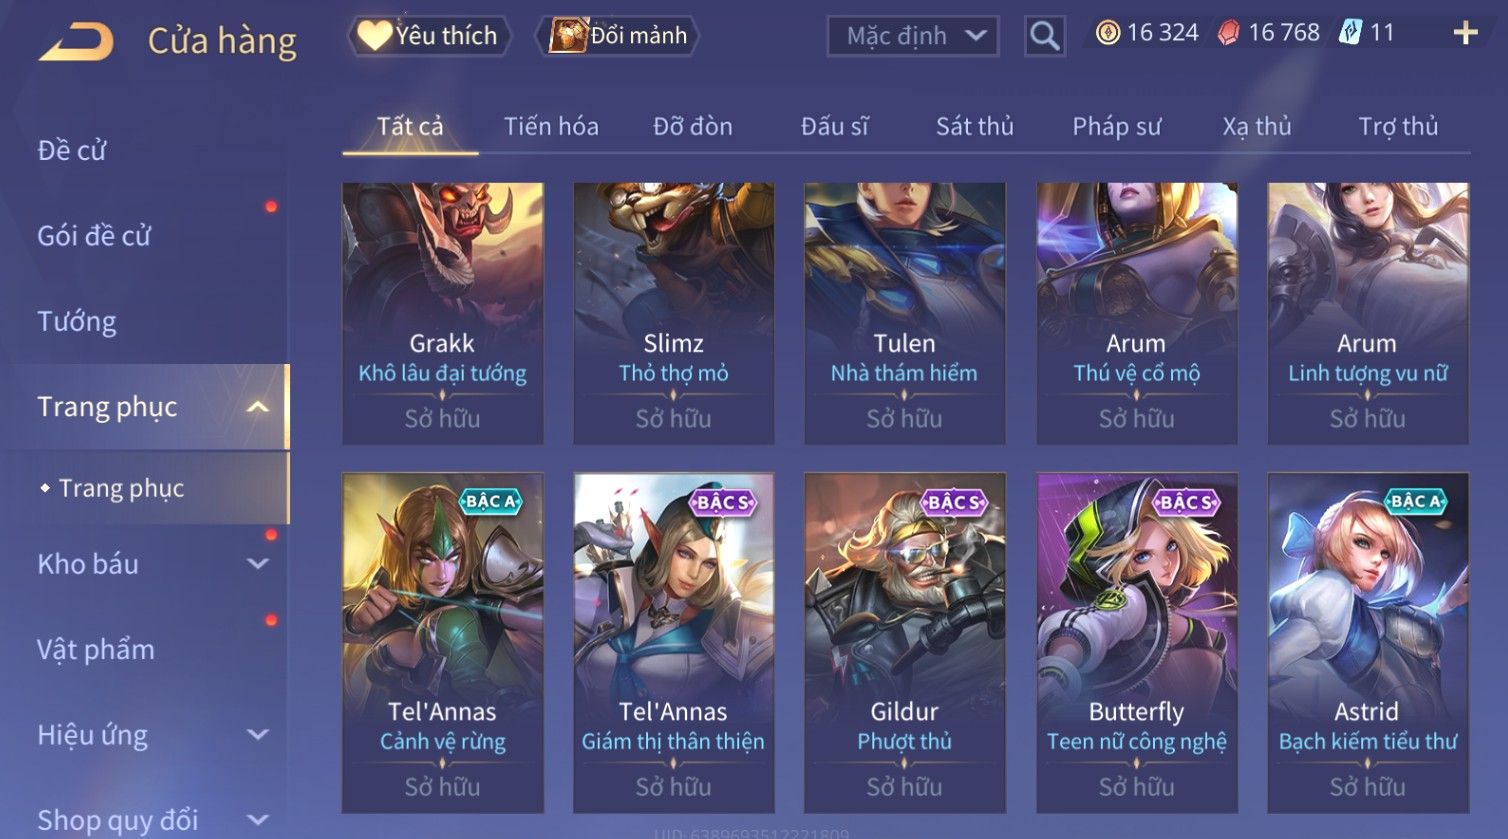Tap the plus icon to add currency
The image size is (1508, 839).
coord(1465,33)
